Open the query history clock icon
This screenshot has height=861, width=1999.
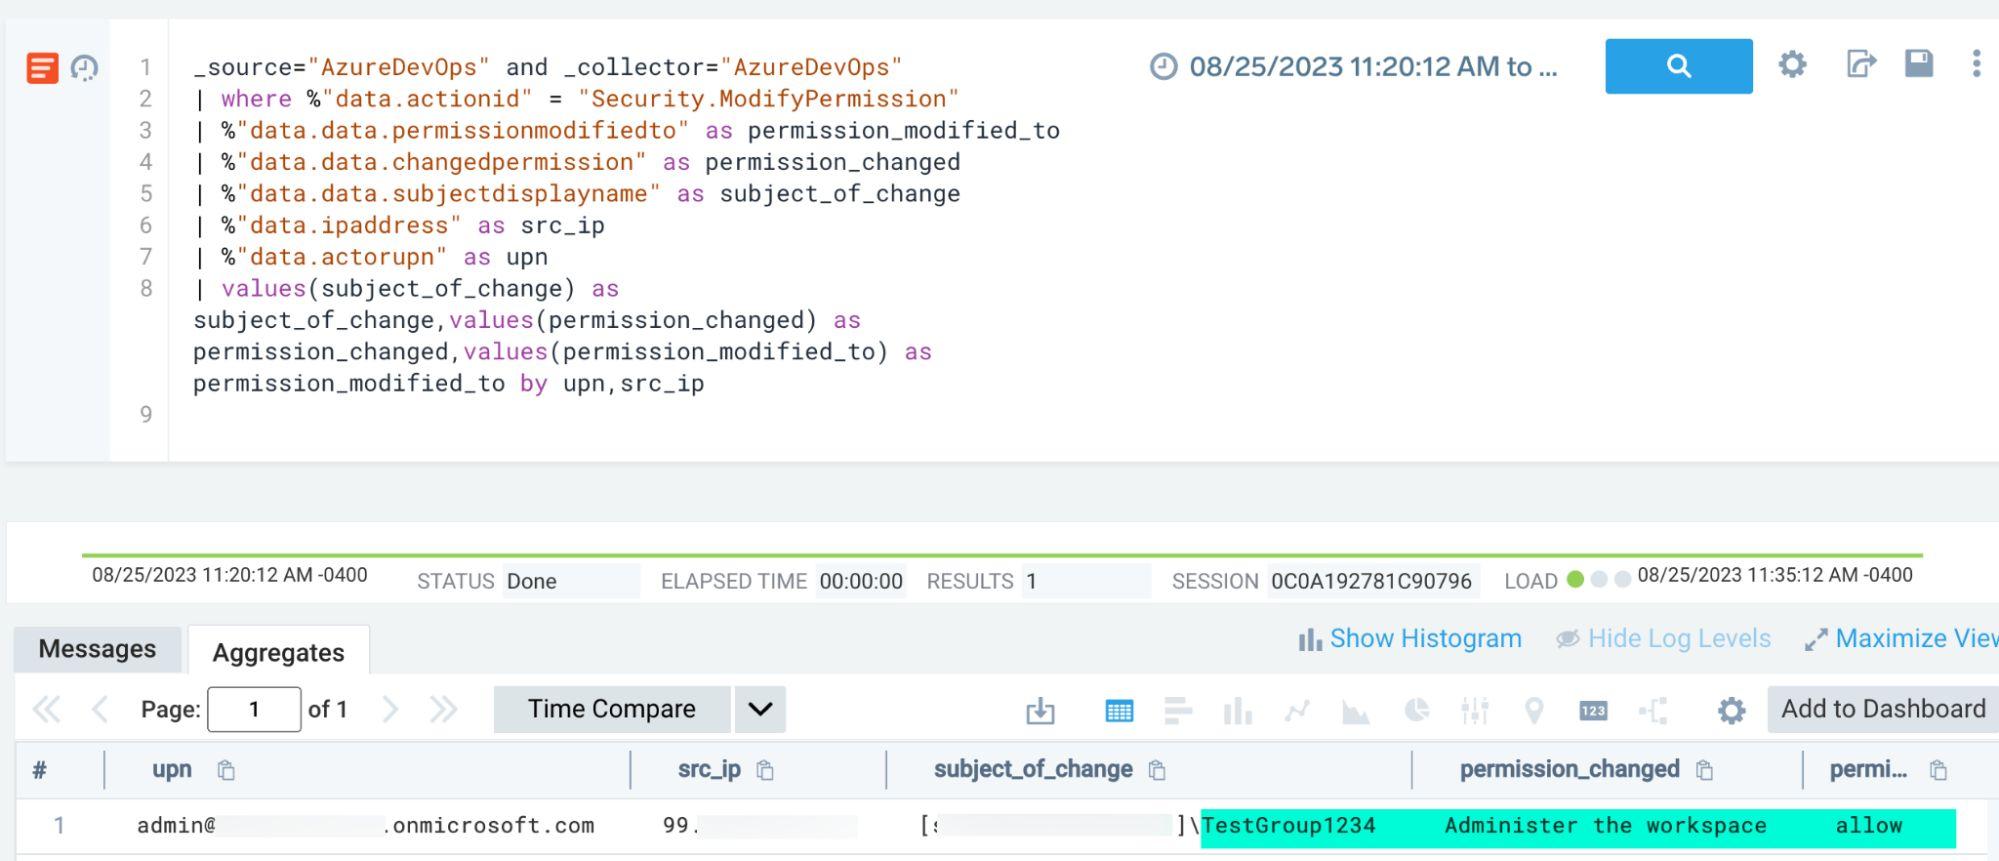click(x=84, y=68)
